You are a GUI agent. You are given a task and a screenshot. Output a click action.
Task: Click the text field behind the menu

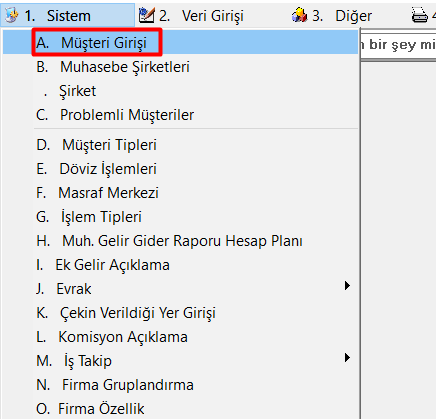pos(398,45)
